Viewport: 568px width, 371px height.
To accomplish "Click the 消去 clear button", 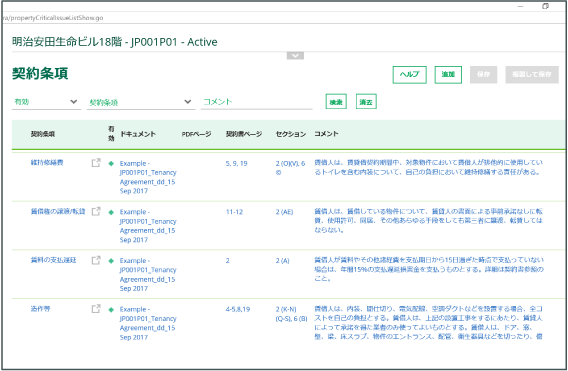I will 366,102.
